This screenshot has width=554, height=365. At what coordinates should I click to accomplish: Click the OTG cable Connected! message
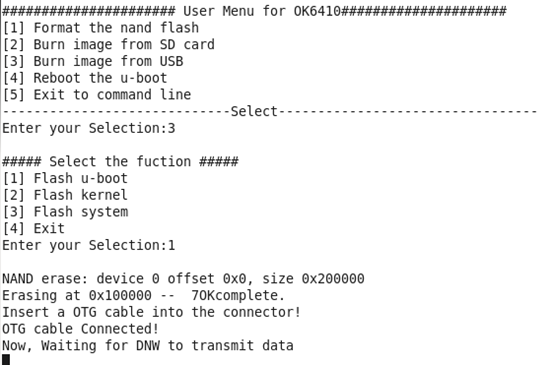coord(80,329)
